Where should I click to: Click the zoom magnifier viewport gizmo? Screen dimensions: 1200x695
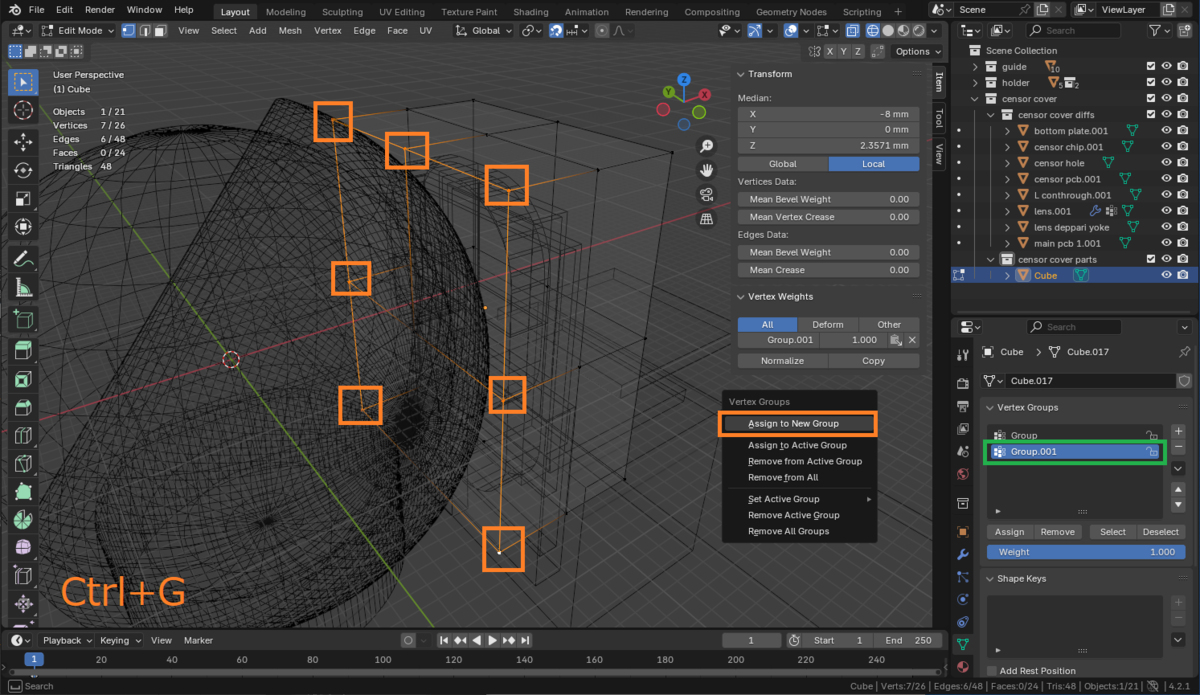(x=707, y=146)
